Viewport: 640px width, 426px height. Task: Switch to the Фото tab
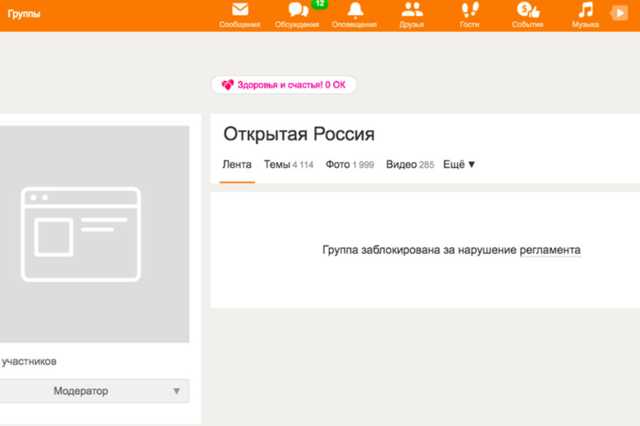[x=349, y=164]
